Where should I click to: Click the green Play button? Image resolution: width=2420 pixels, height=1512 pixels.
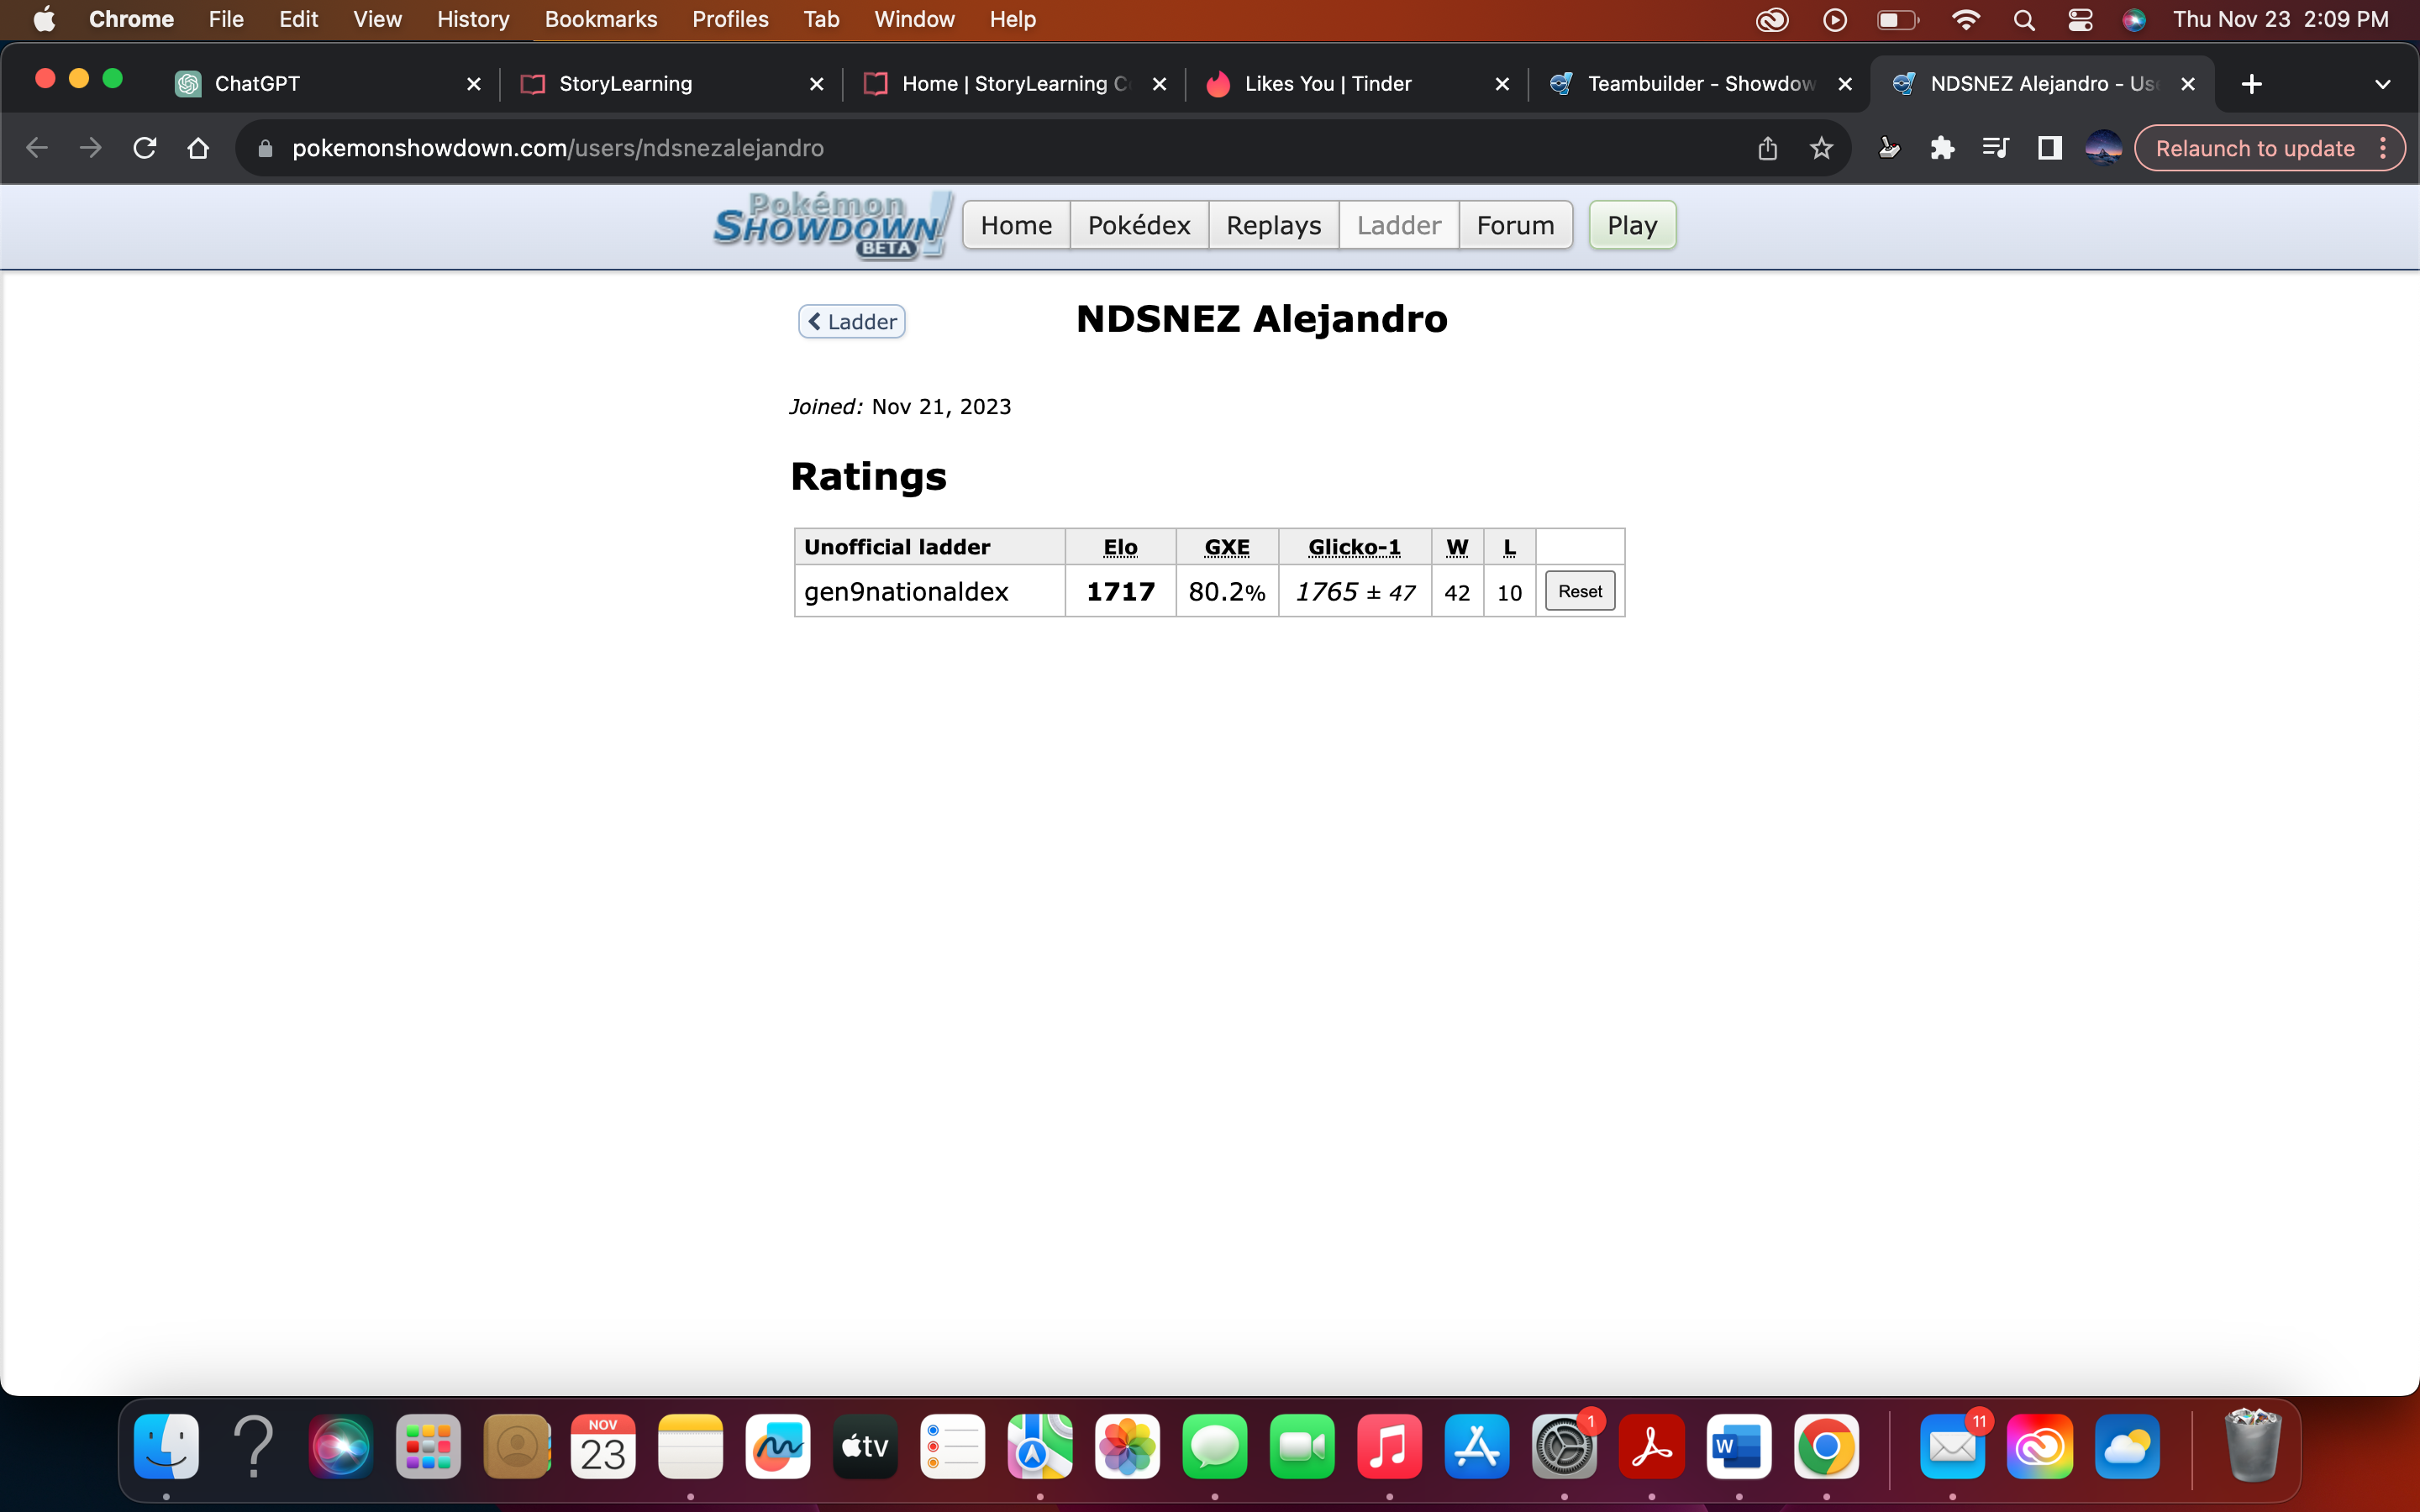click(x=1632, y=225)
